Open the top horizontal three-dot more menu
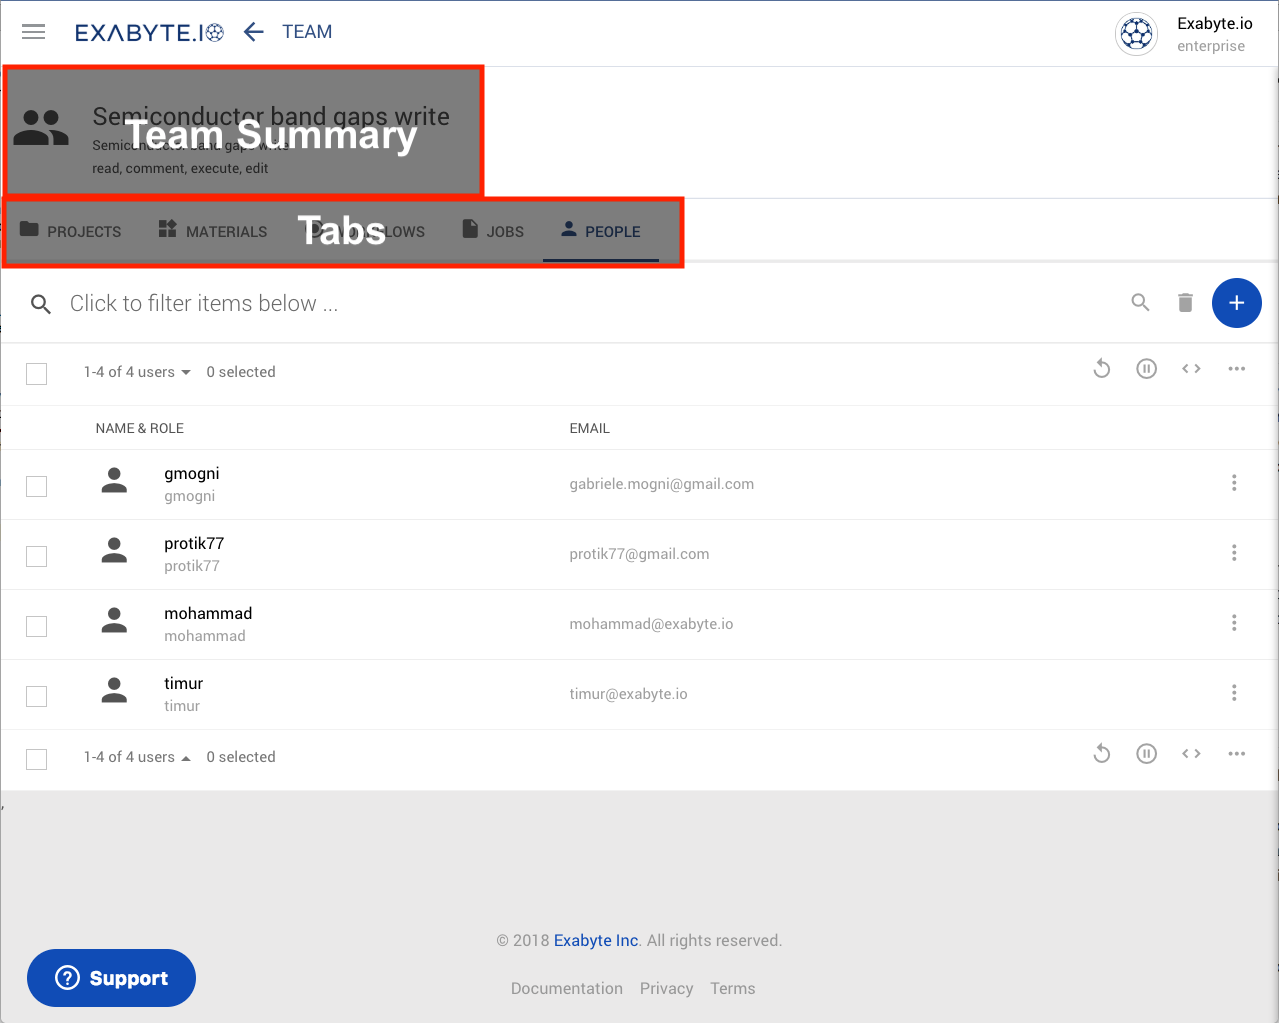Viewport: 1279px width, 1023px height. [1236, 369]
